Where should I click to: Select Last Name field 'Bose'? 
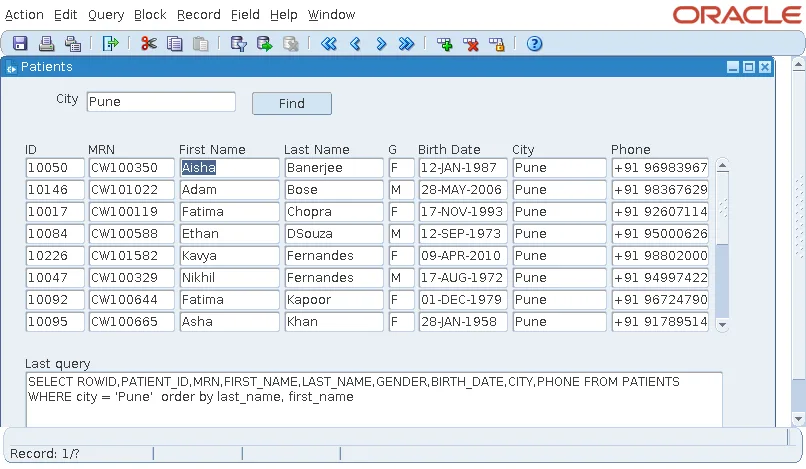(334, 190)
